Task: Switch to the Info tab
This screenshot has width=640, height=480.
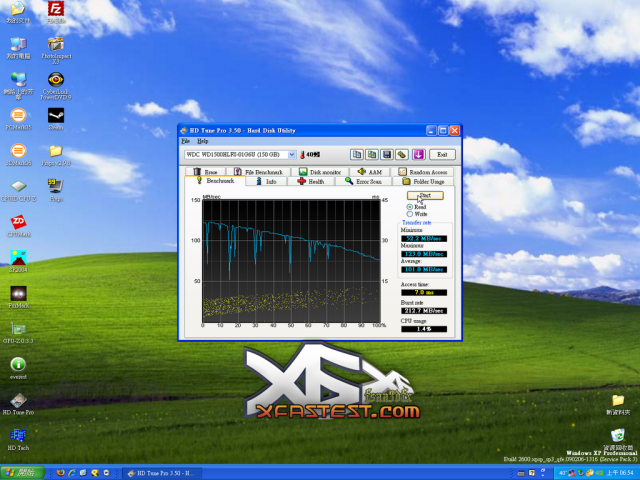Action: tap(266, 181)
